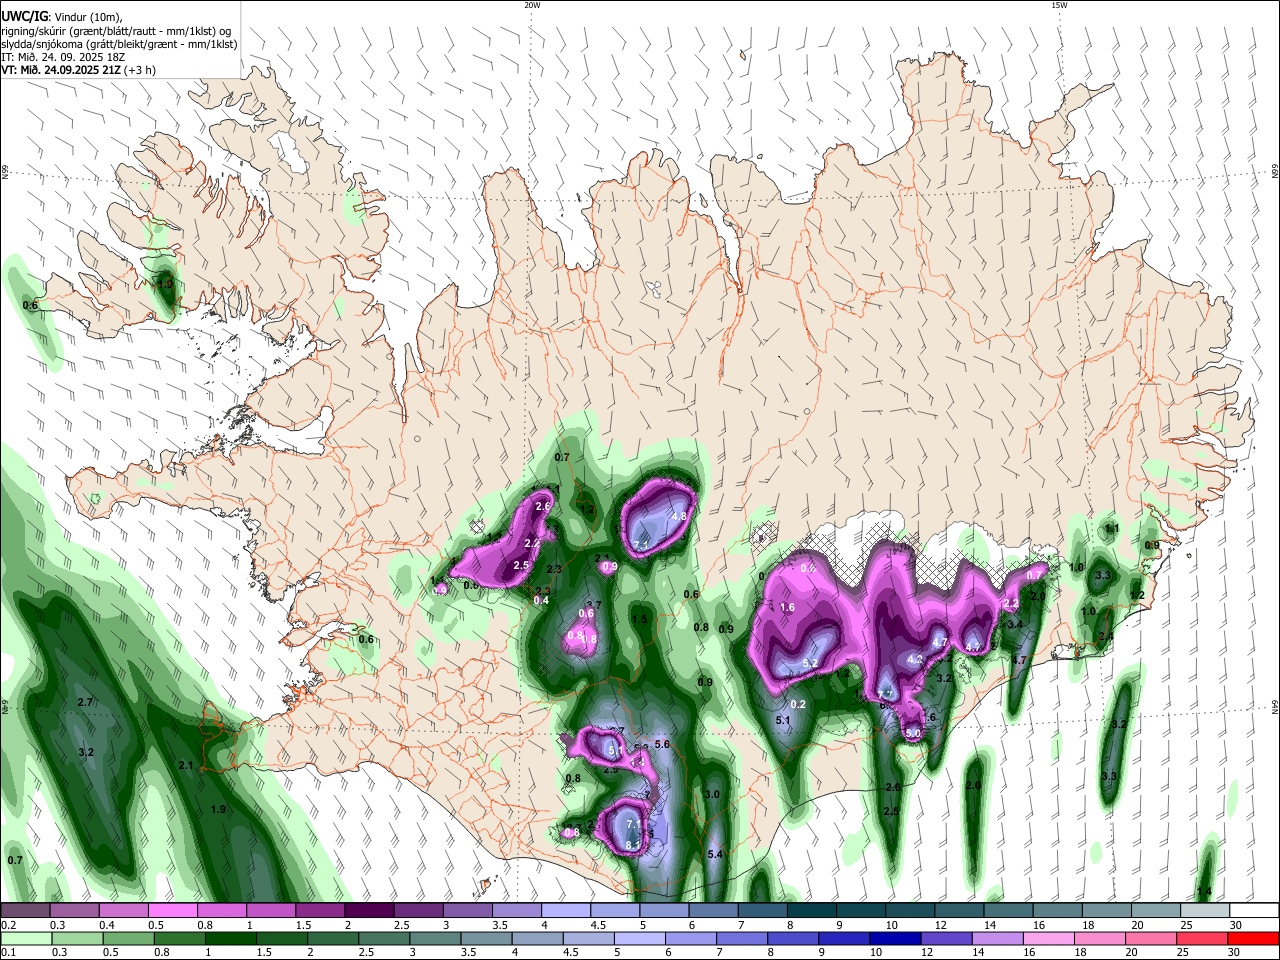Pick the 0.2–0.3 swatch in the upper legend row

point(25,910)
